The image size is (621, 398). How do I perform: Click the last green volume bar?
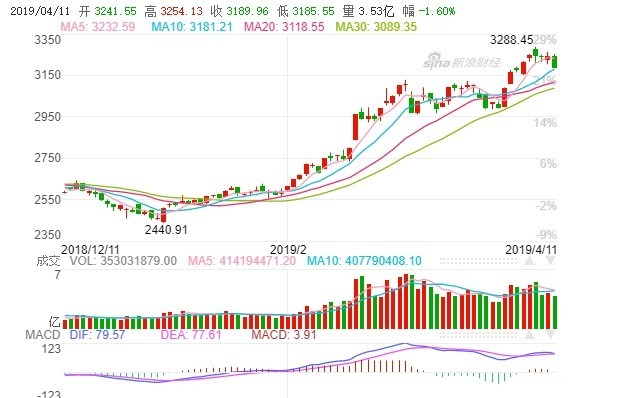[555, 312]
